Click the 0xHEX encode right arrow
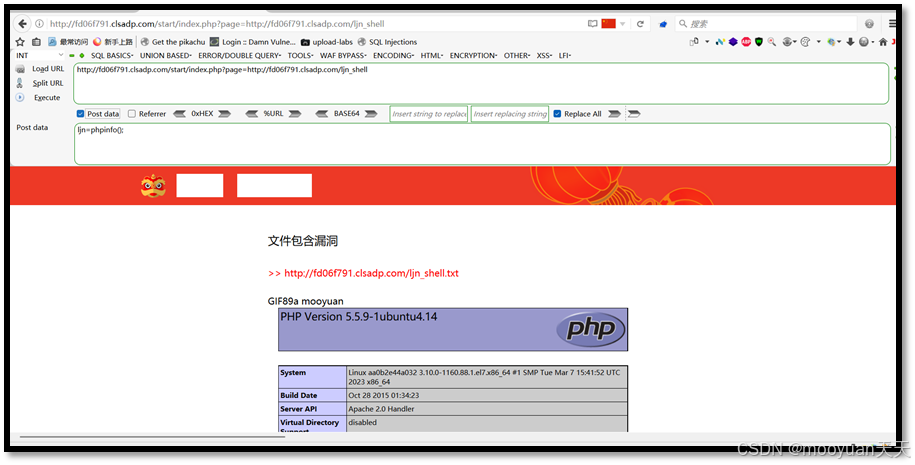 point(225,114)
